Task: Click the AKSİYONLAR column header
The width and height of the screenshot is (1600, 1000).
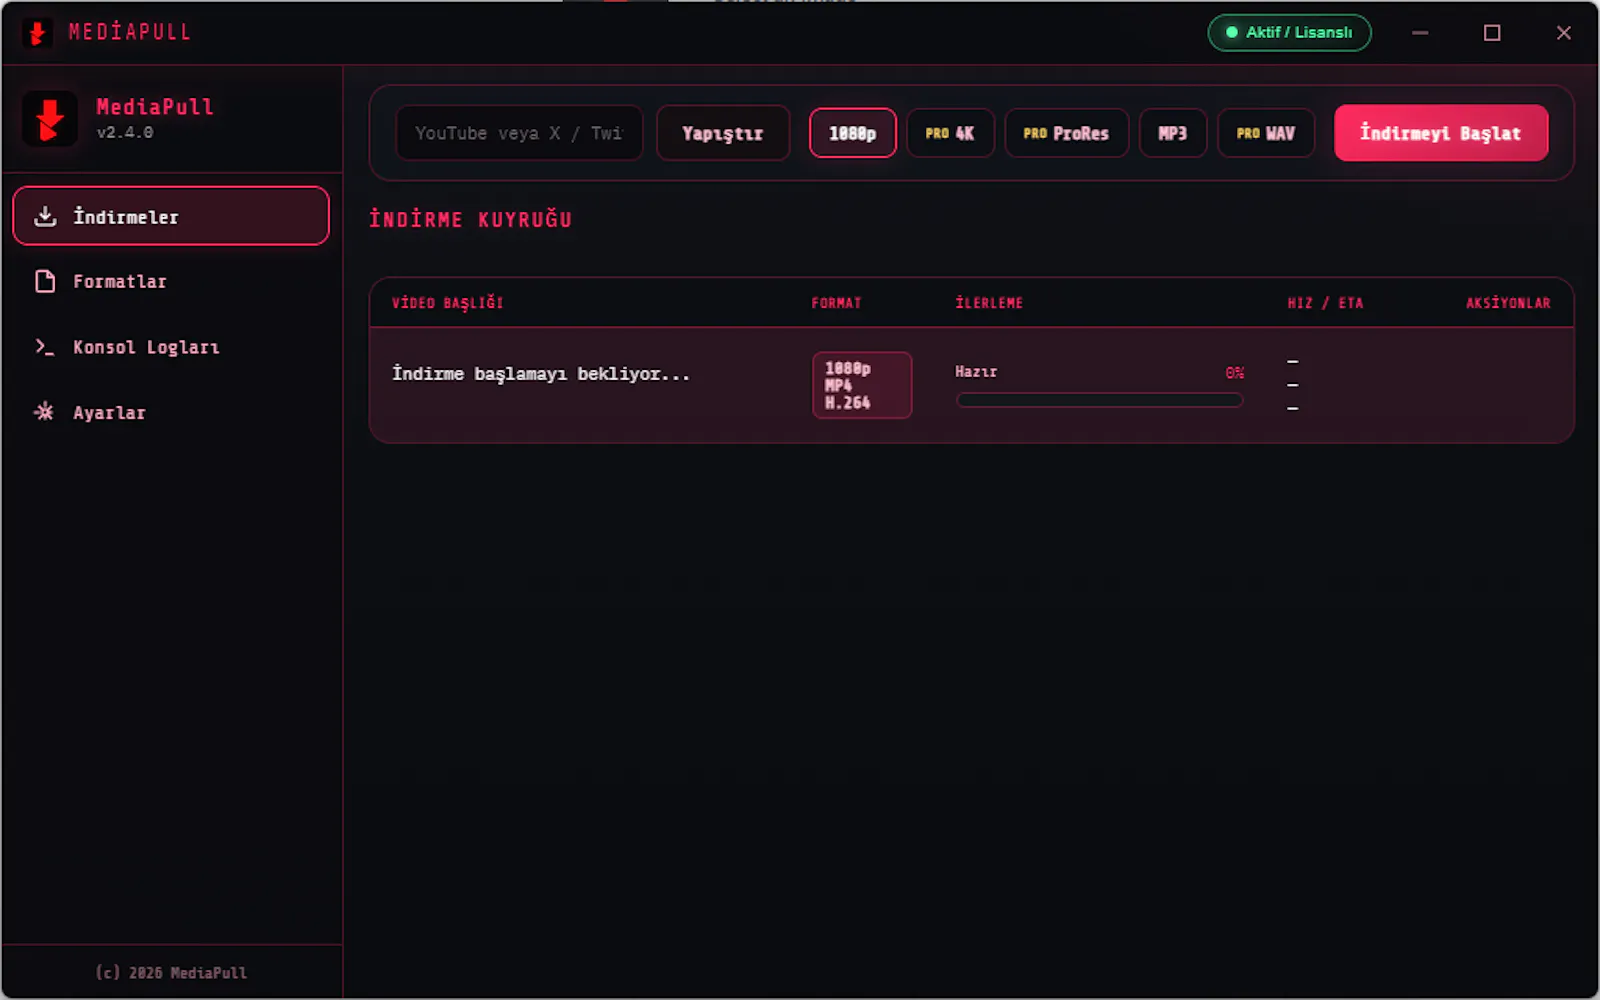Action: 1508,303
